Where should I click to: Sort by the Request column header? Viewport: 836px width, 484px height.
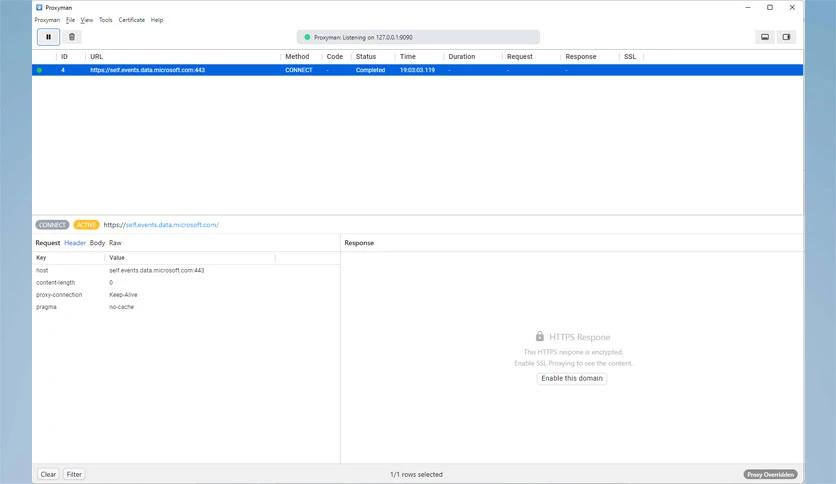coord(520,57)
